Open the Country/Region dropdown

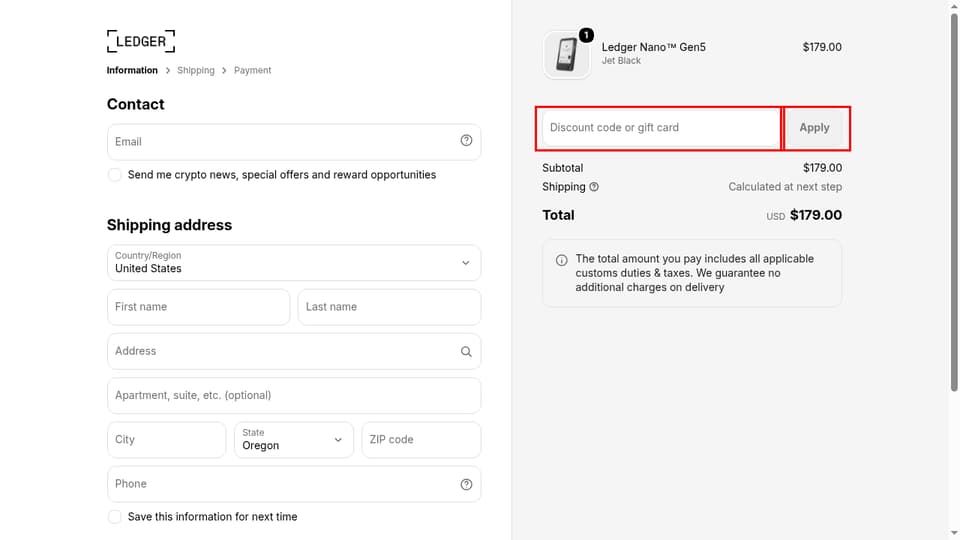tap(294, 263)
